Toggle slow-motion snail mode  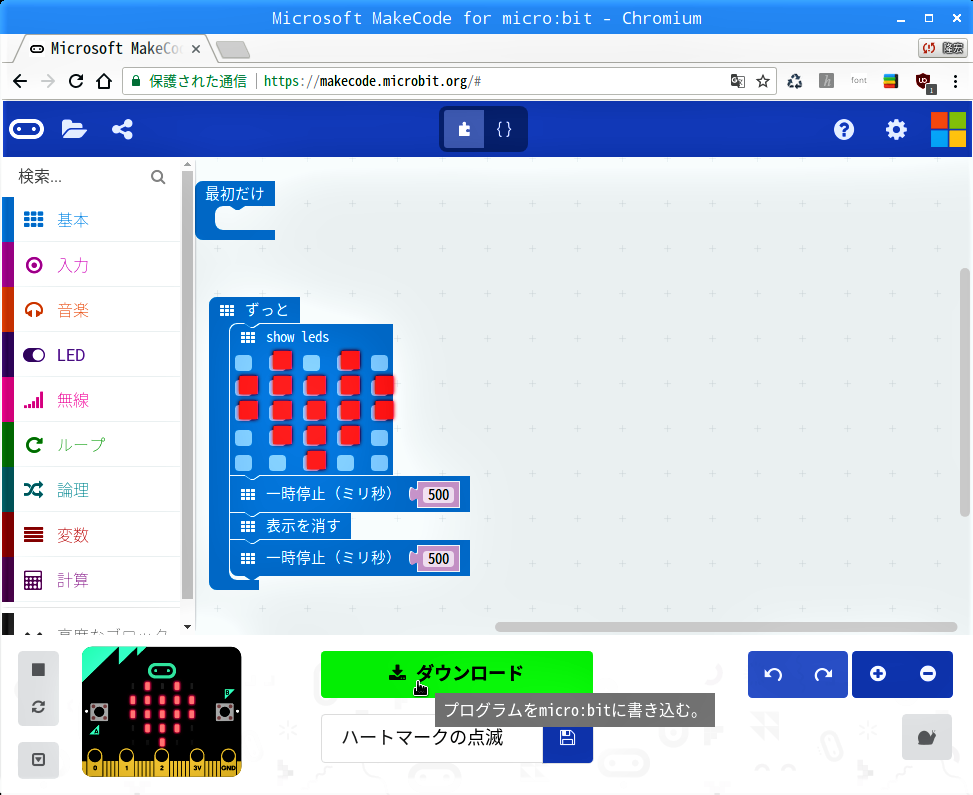(926, 737)
